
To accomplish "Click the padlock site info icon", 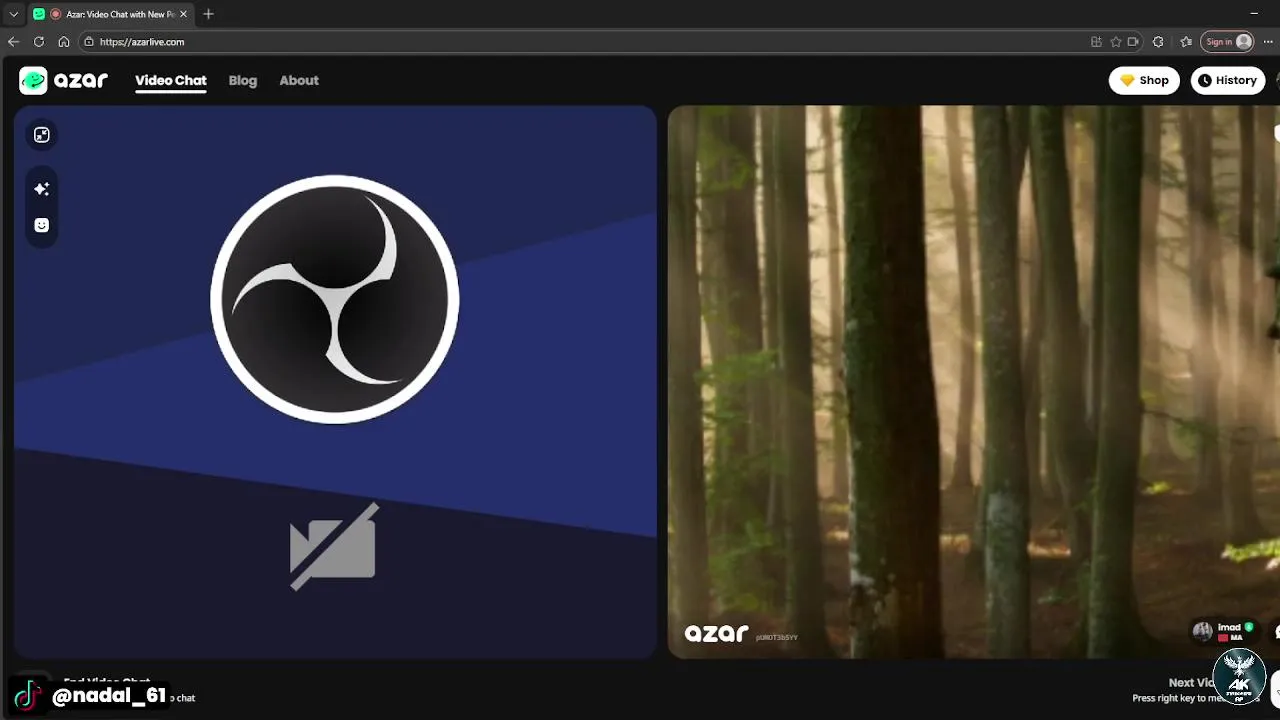I will coord(89,42).
